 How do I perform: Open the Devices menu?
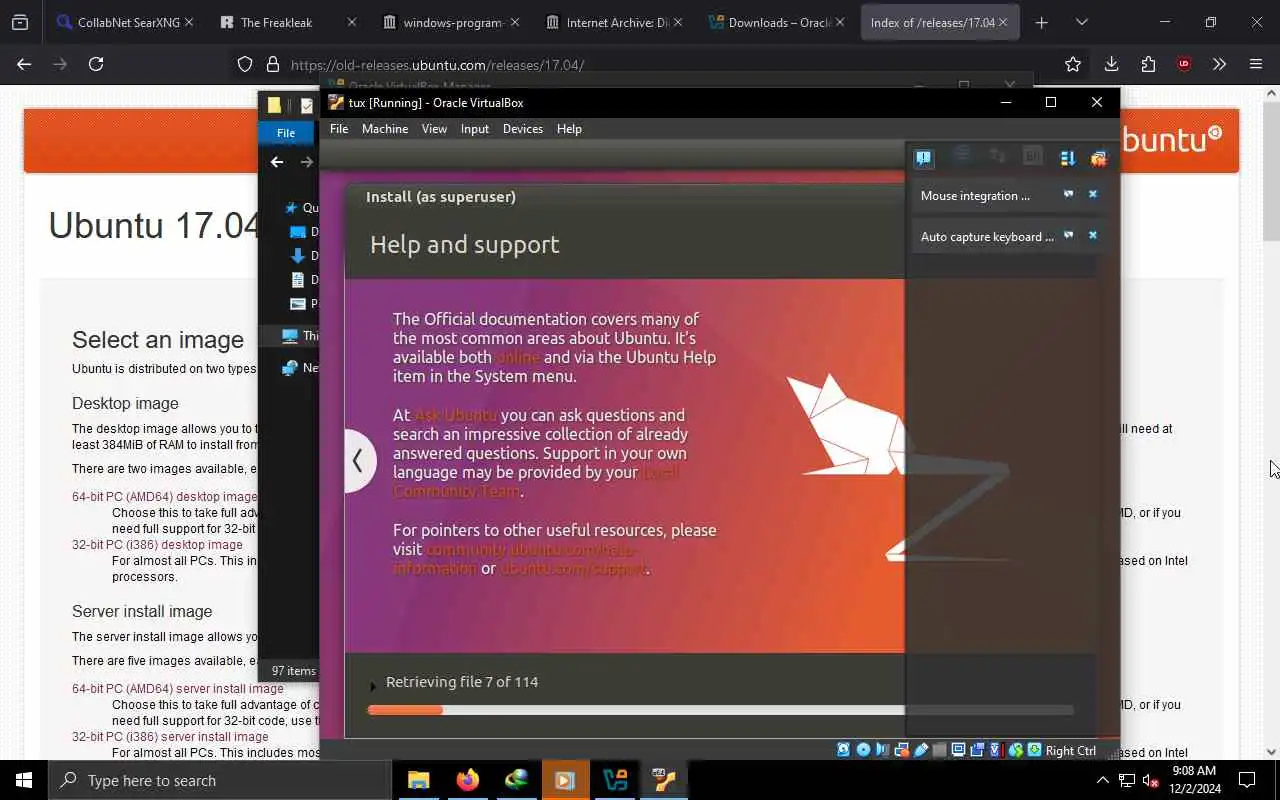[x=523, y=129]
